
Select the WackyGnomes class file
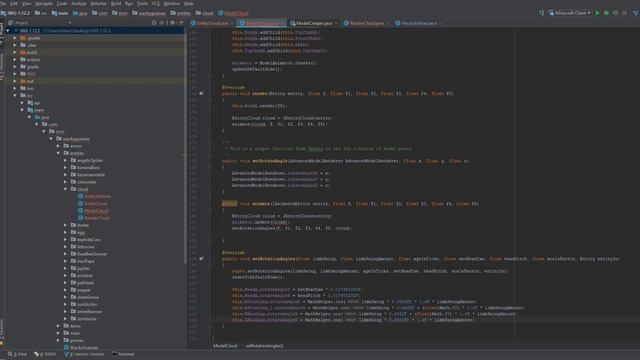(x=84, y=347)
